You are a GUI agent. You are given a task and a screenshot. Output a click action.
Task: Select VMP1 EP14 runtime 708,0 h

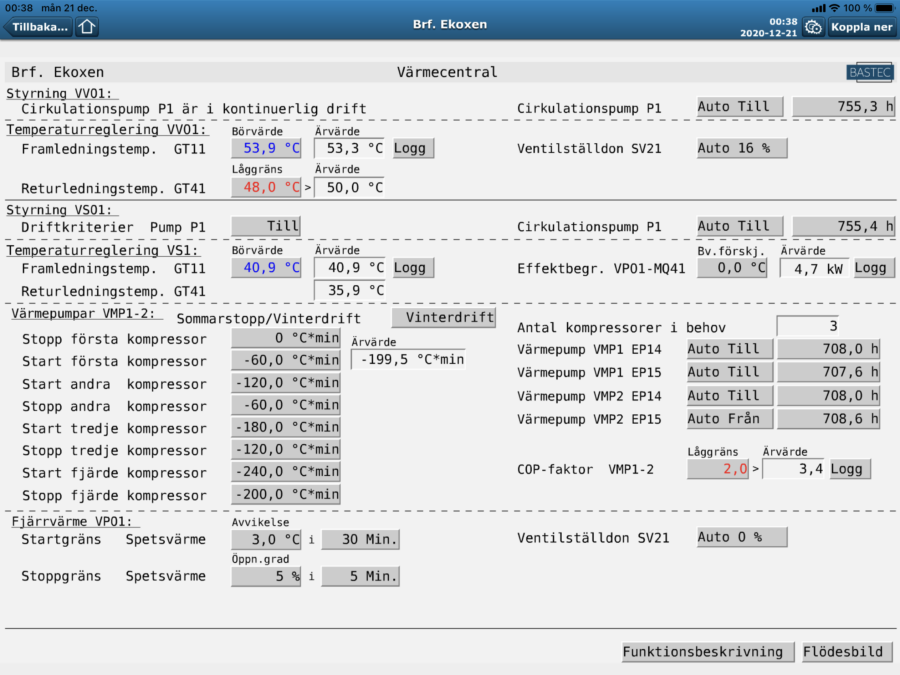828,349
